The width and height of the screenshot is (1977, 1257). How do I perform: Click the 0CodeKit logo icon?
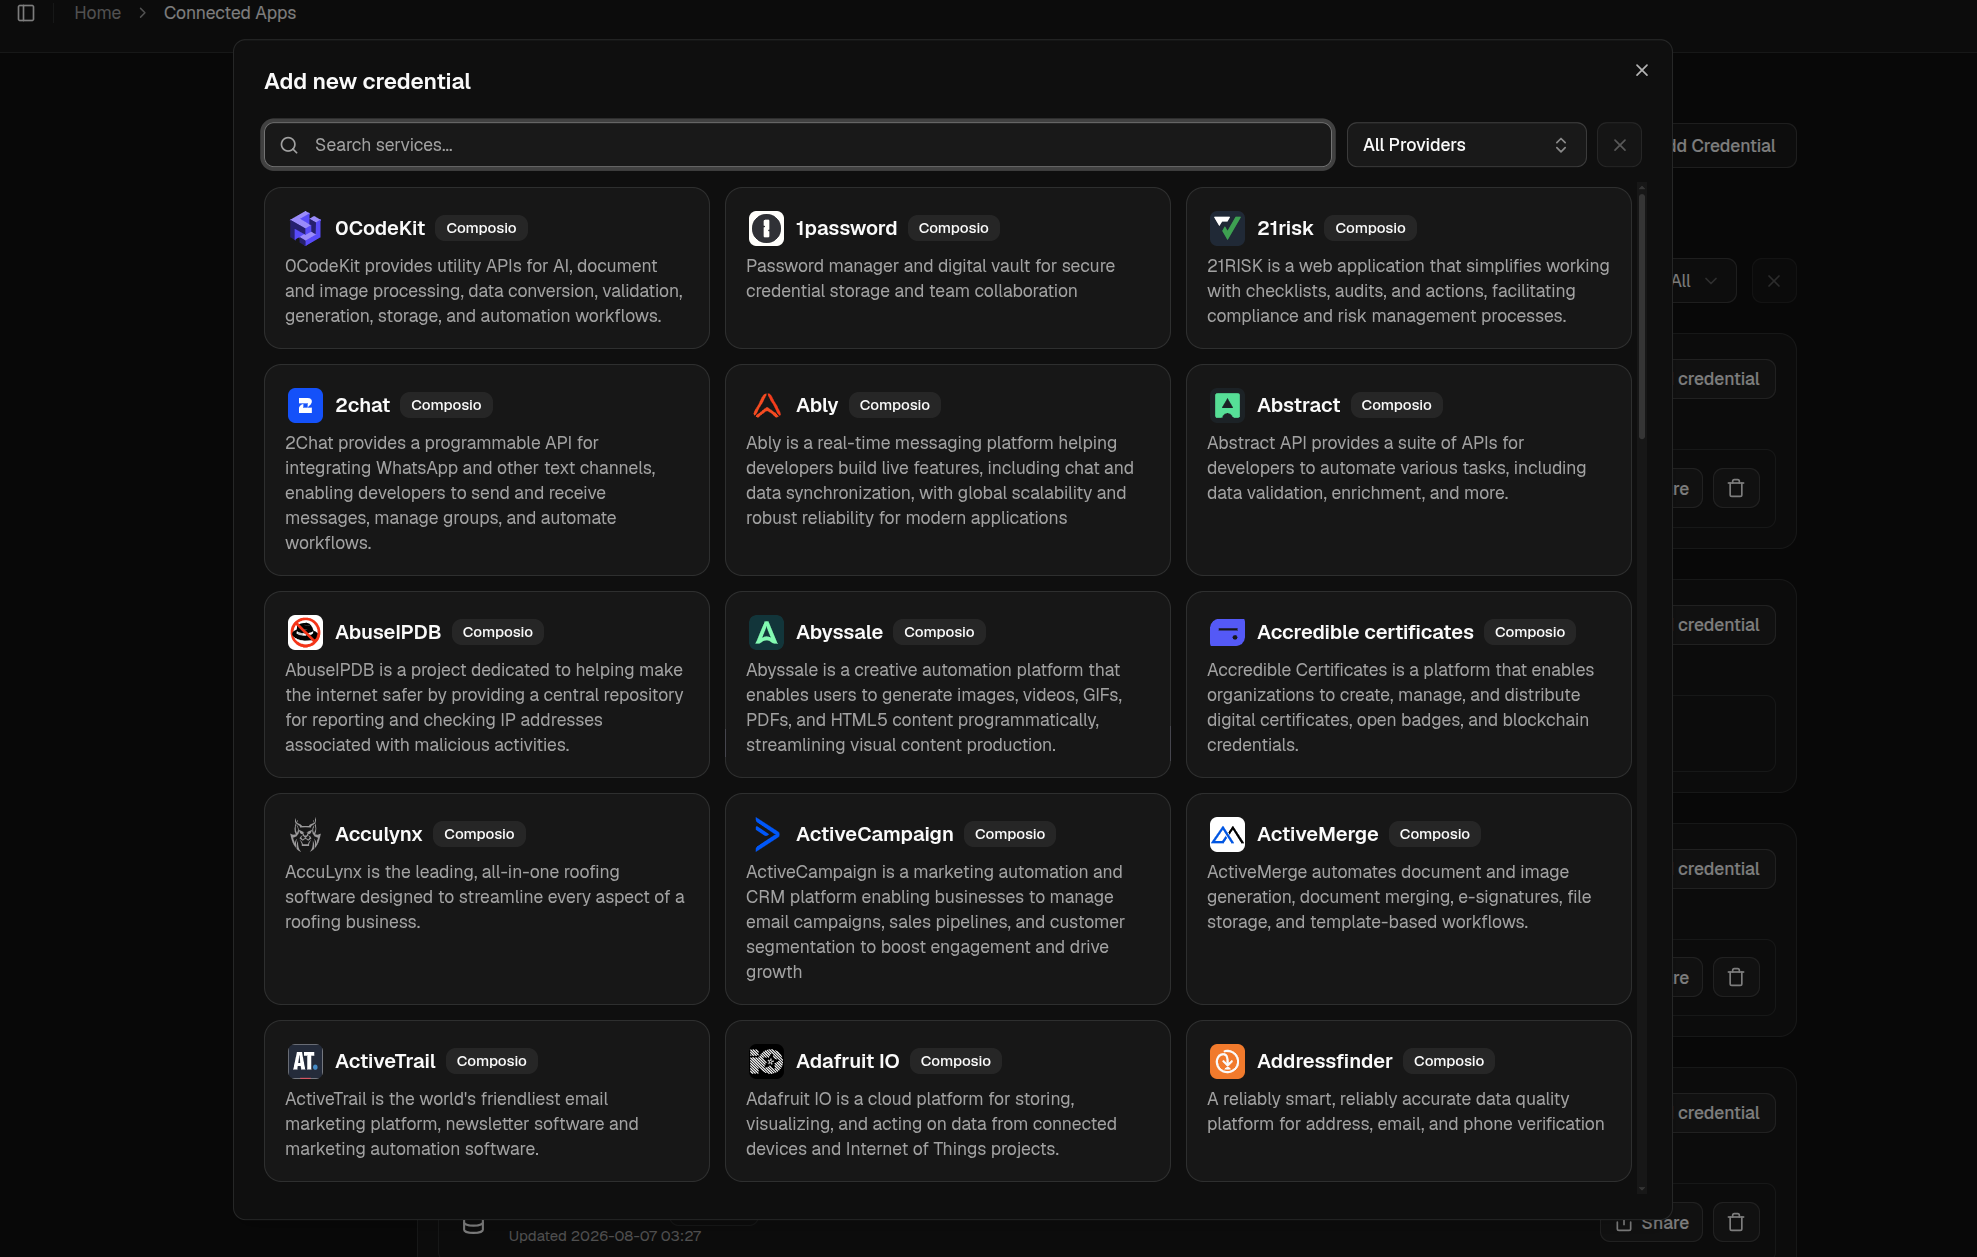(305, 228)
